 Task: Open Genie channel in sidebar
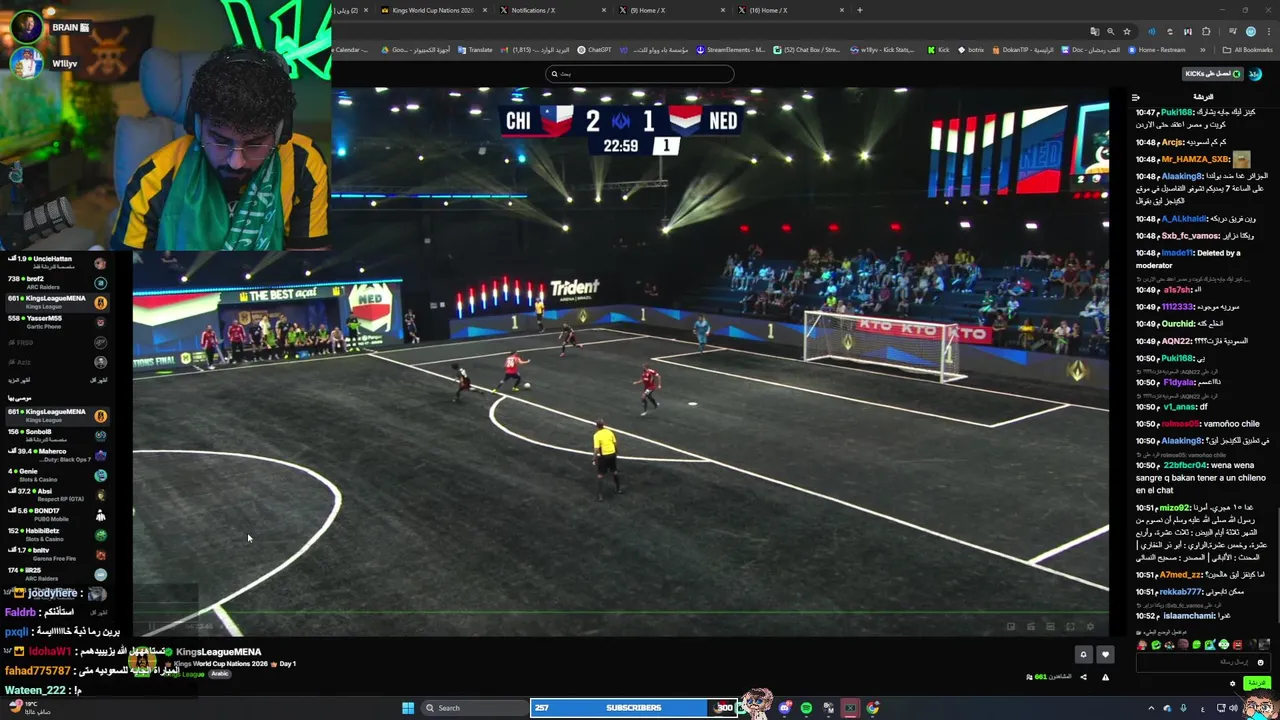pos(57,475)
